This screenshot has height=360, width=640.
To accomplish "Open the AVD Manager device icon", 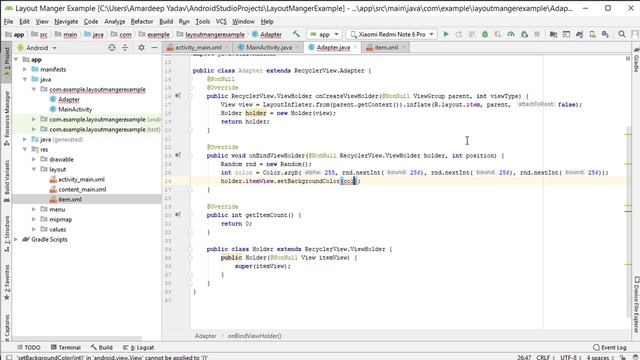I will click(592, 34).
